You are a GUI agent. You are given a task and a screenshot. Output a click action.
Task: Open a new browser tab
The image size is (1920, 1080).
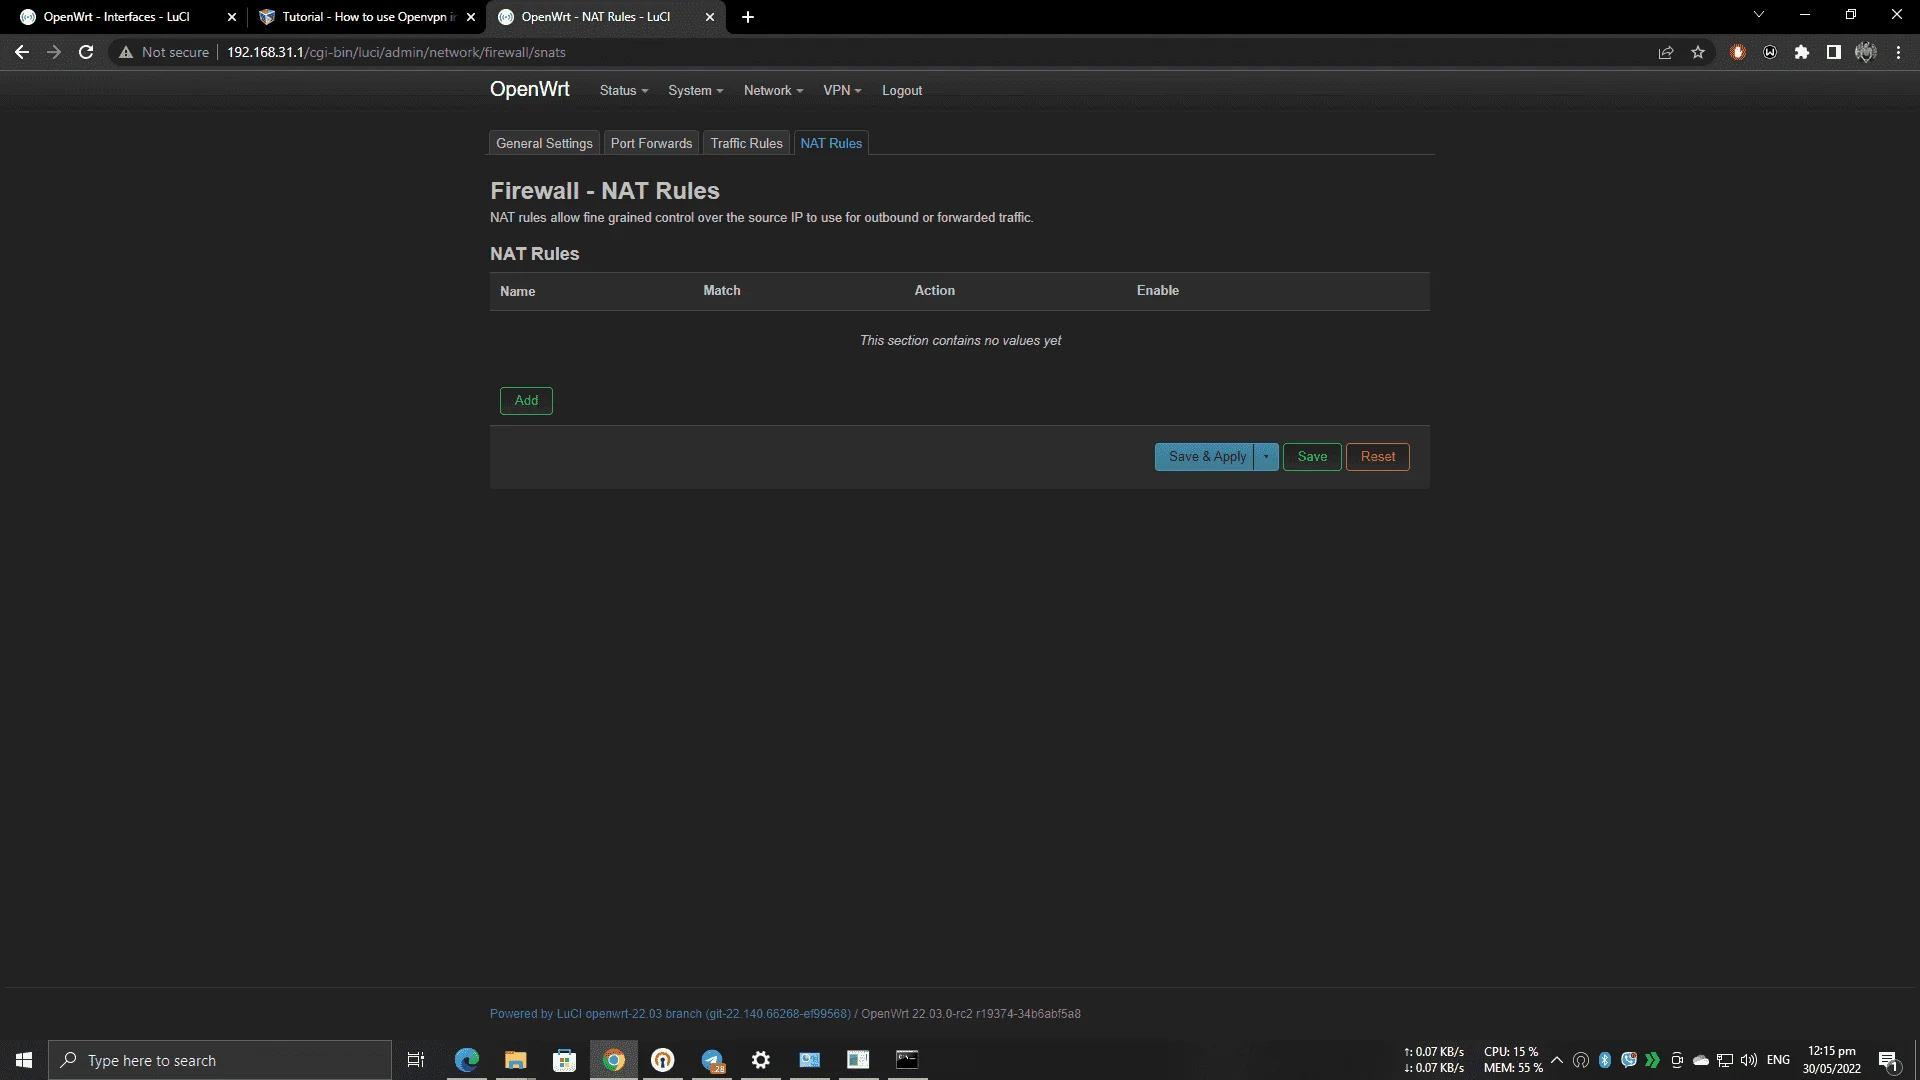pos(748,17)
